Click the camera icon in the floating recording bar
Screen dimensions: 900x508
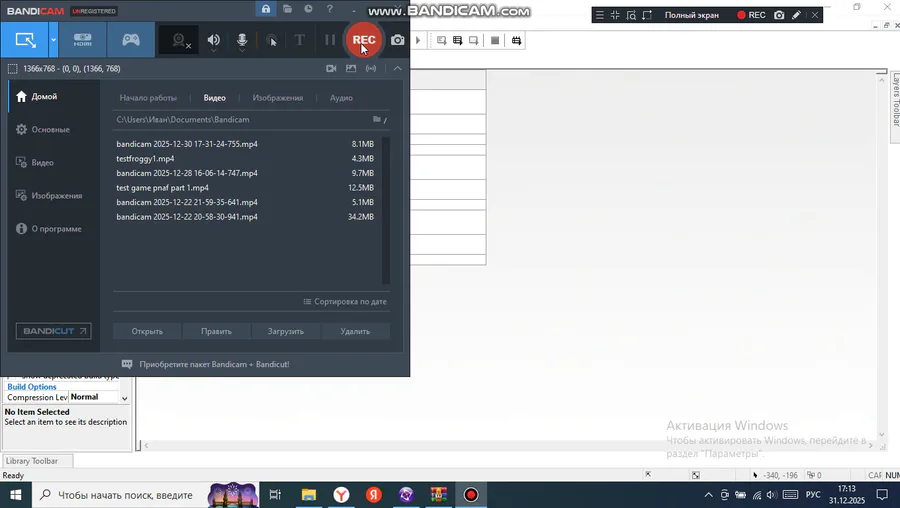coord(779,15)
